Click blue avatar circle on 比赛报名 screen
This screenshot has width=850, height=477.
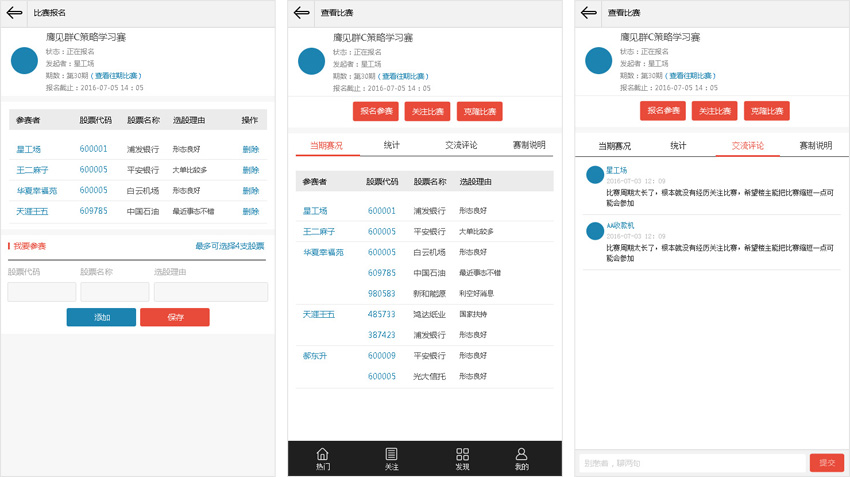pos(24,60)
